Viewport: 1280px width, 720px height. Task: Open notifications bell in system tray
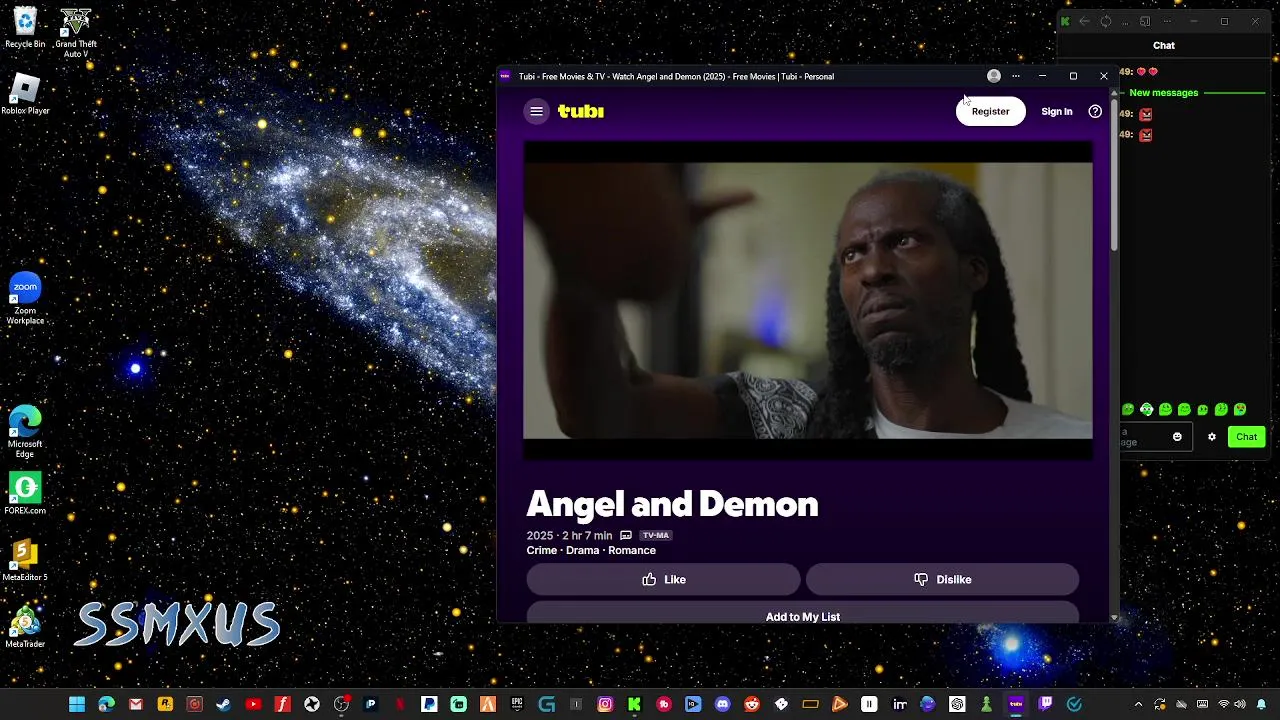1261,705
